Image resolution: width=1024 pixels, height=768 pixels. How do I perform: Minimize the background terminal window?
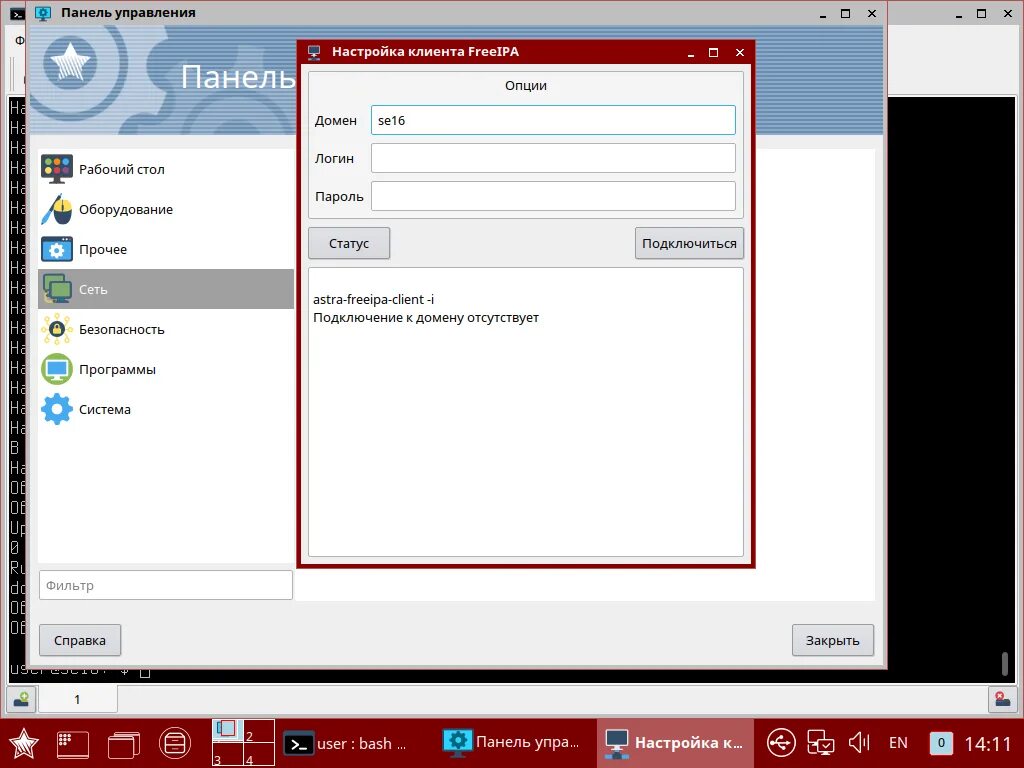click(x=959, y=14)
